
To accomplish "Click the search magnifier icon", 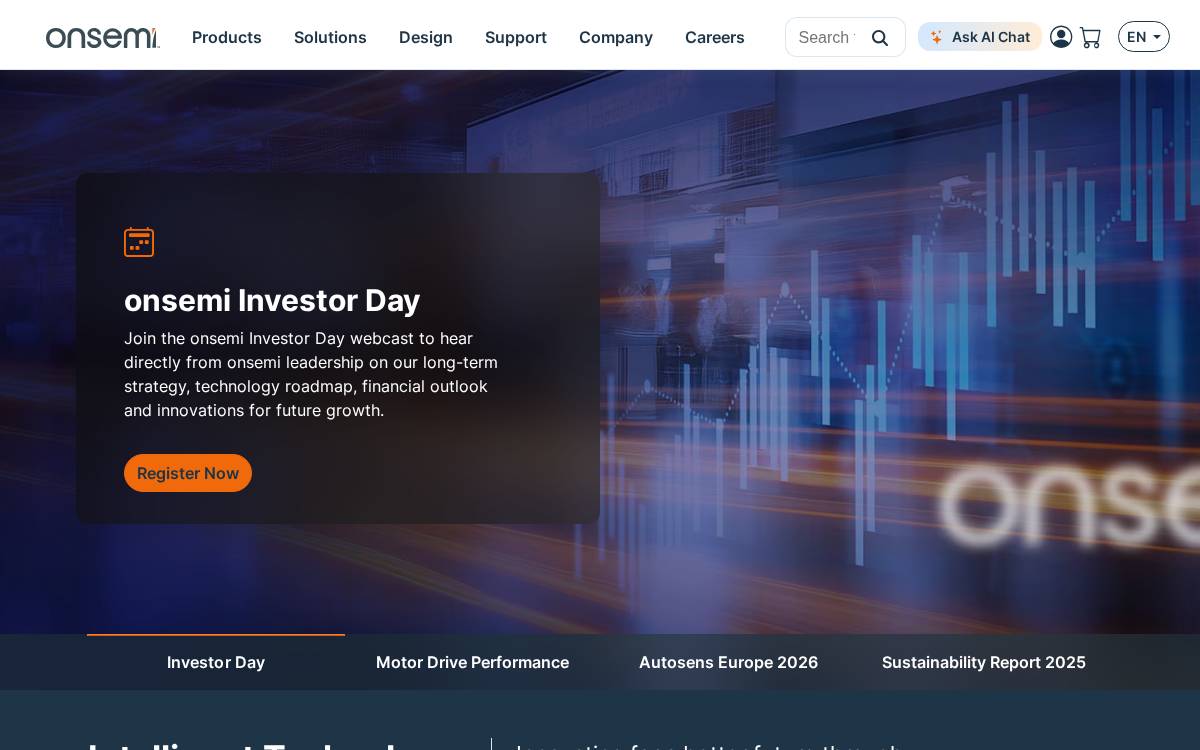I will click(x=880, y=38).
